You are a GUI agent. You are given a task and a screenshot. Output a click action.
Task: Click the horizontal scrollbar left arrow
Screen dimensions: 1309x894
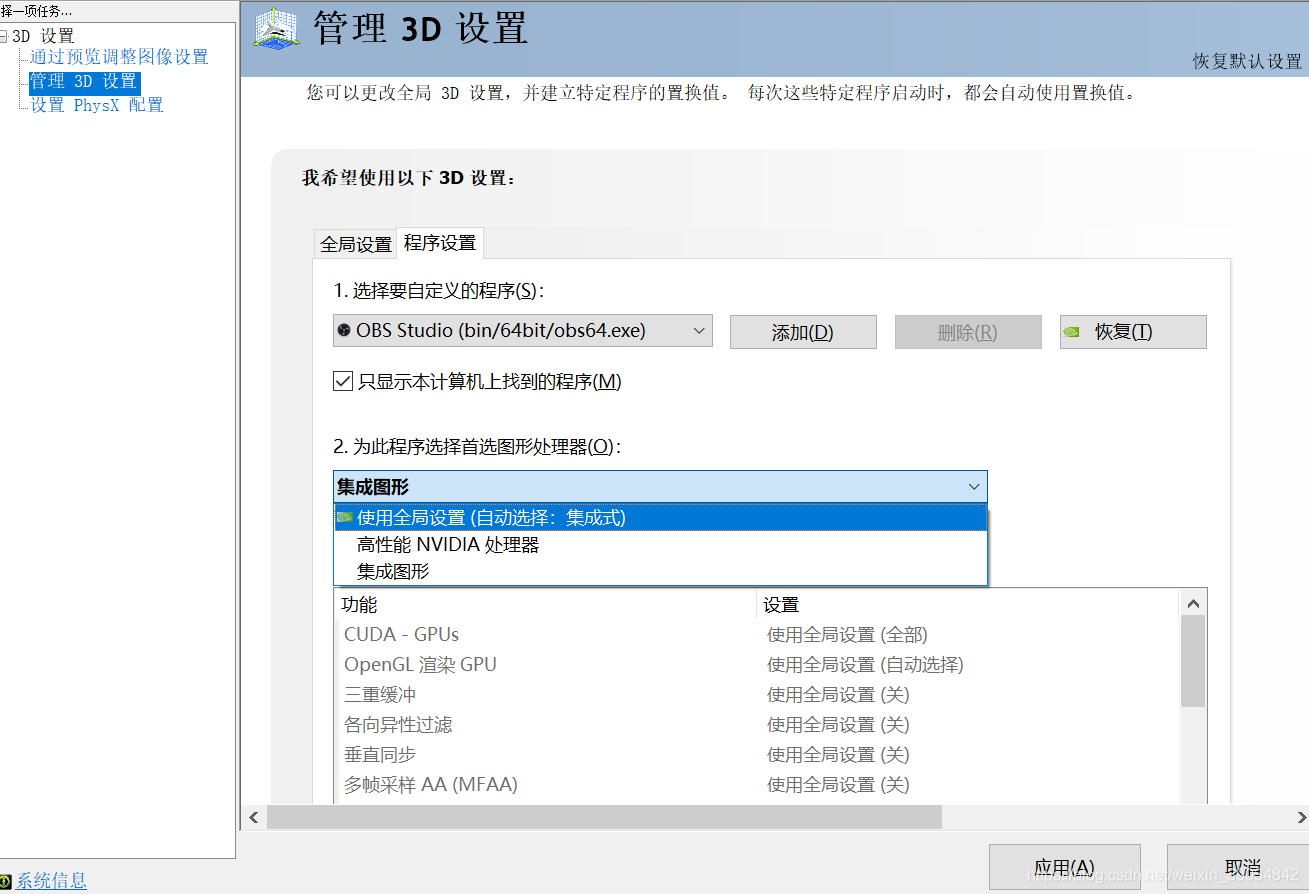click(x=254, y=817)
